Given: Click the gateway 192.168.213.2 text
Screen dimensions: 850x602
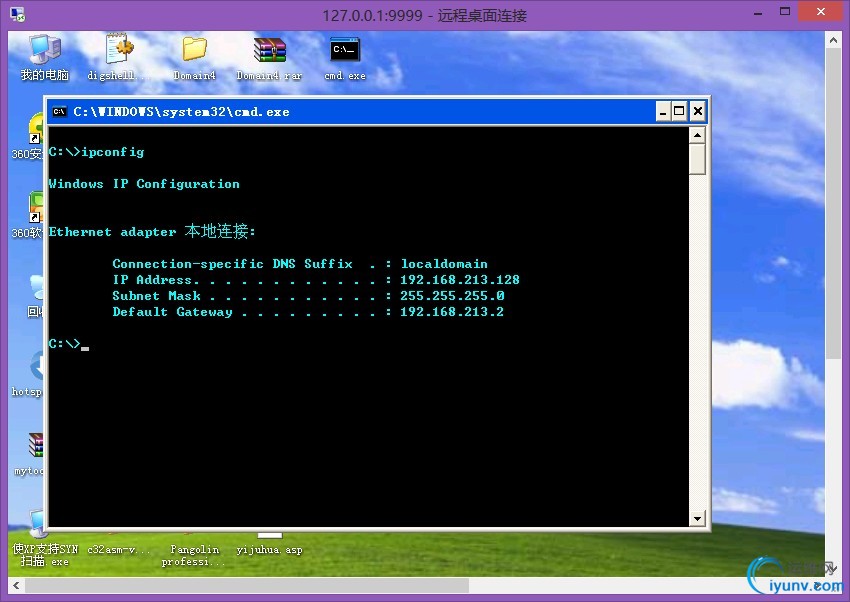Looking at the screenshot, I should click(x=452, y=312).
